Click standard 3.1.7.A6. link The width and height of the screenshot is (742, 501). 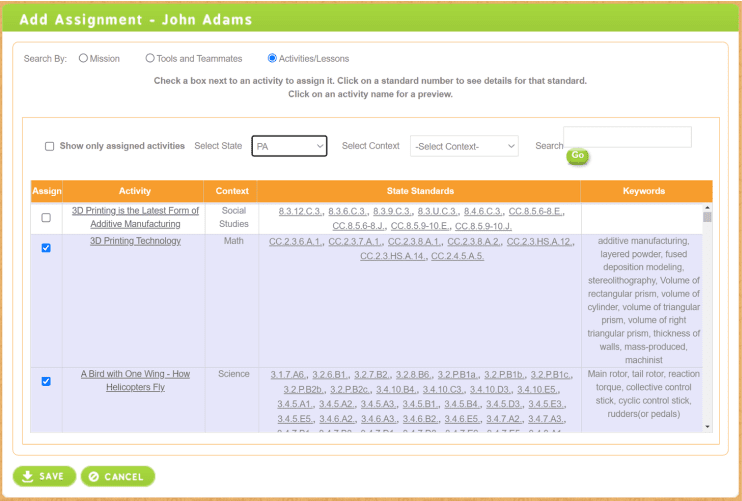pos(288,374)
